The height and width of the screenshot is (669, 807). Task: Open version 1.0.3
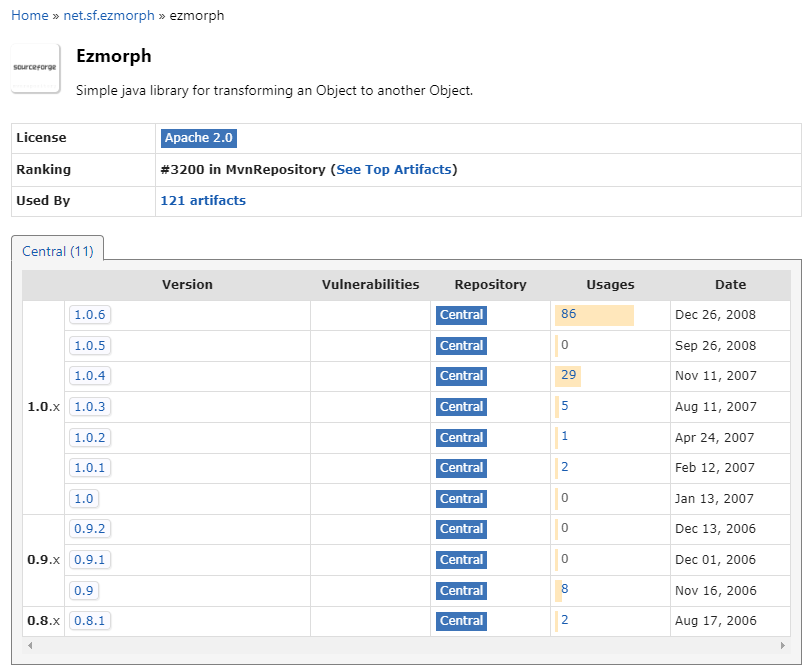pos(90,407)
